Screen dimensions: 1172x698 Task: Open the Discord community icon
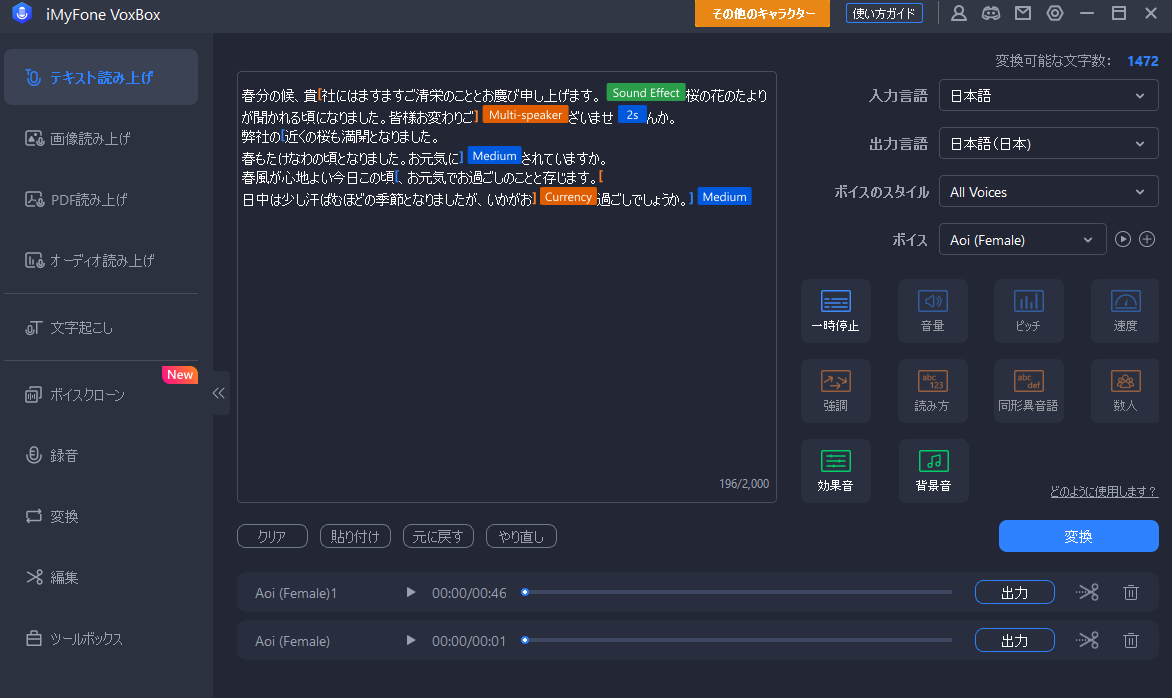point(991,13)
